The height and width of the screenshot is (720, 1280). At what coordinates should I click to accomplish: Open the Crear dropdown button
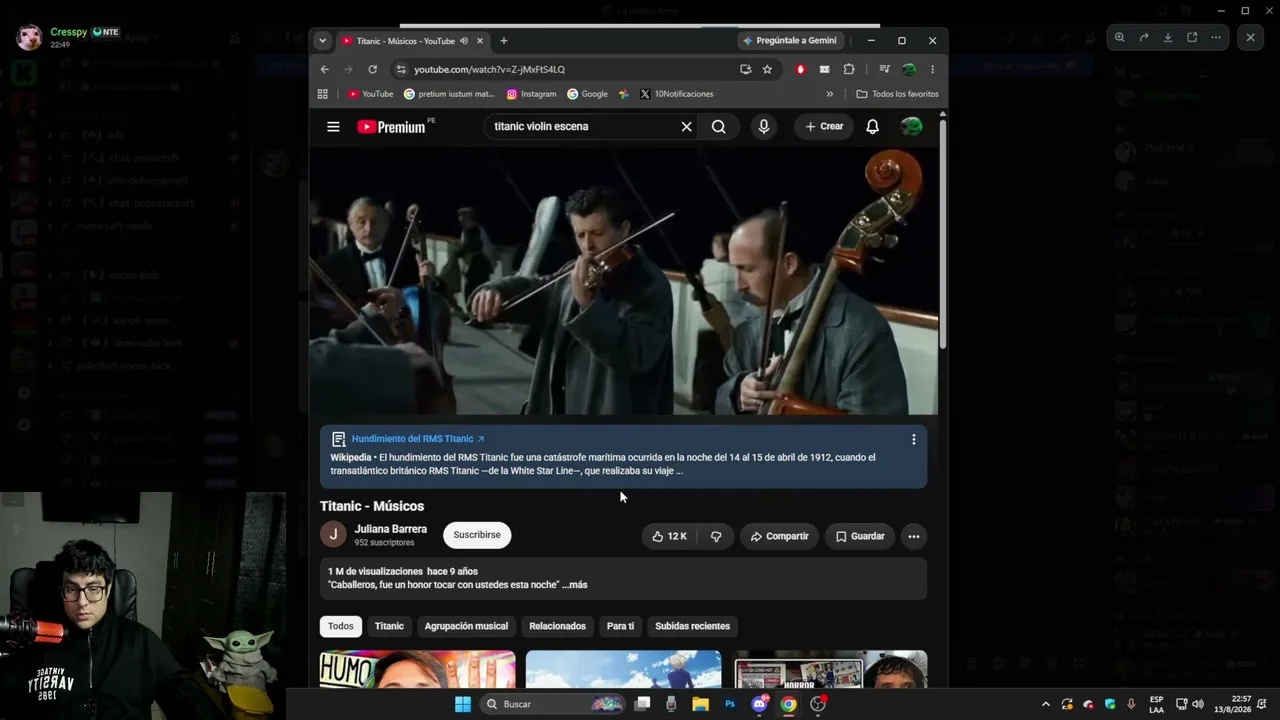pos(825,127)
